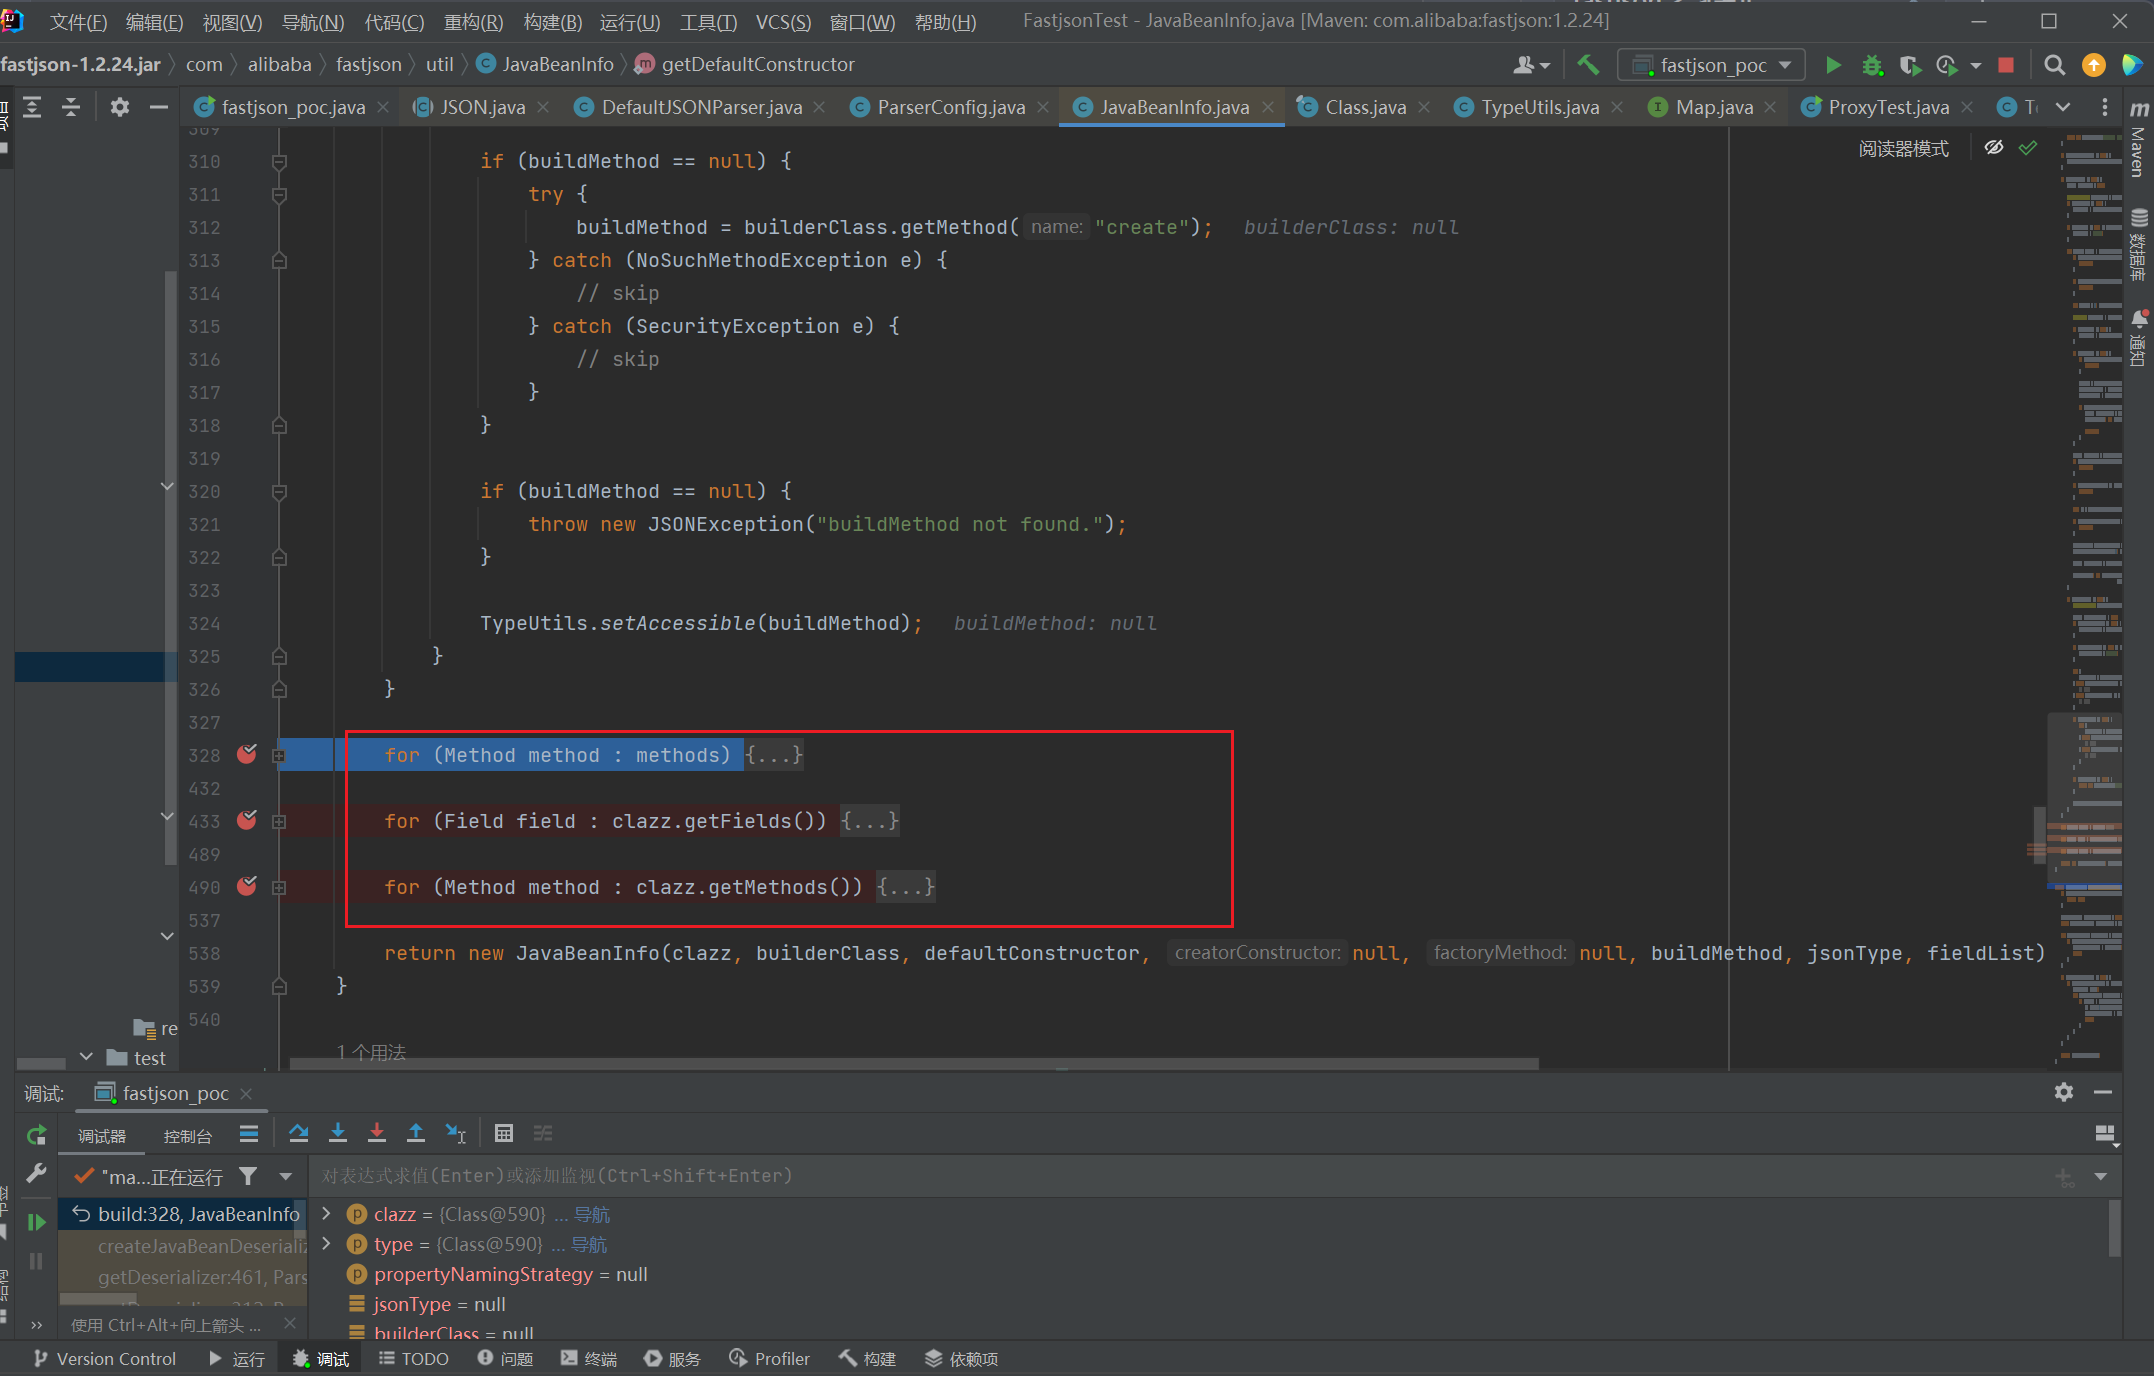Click the Step Out icon

416,1133
